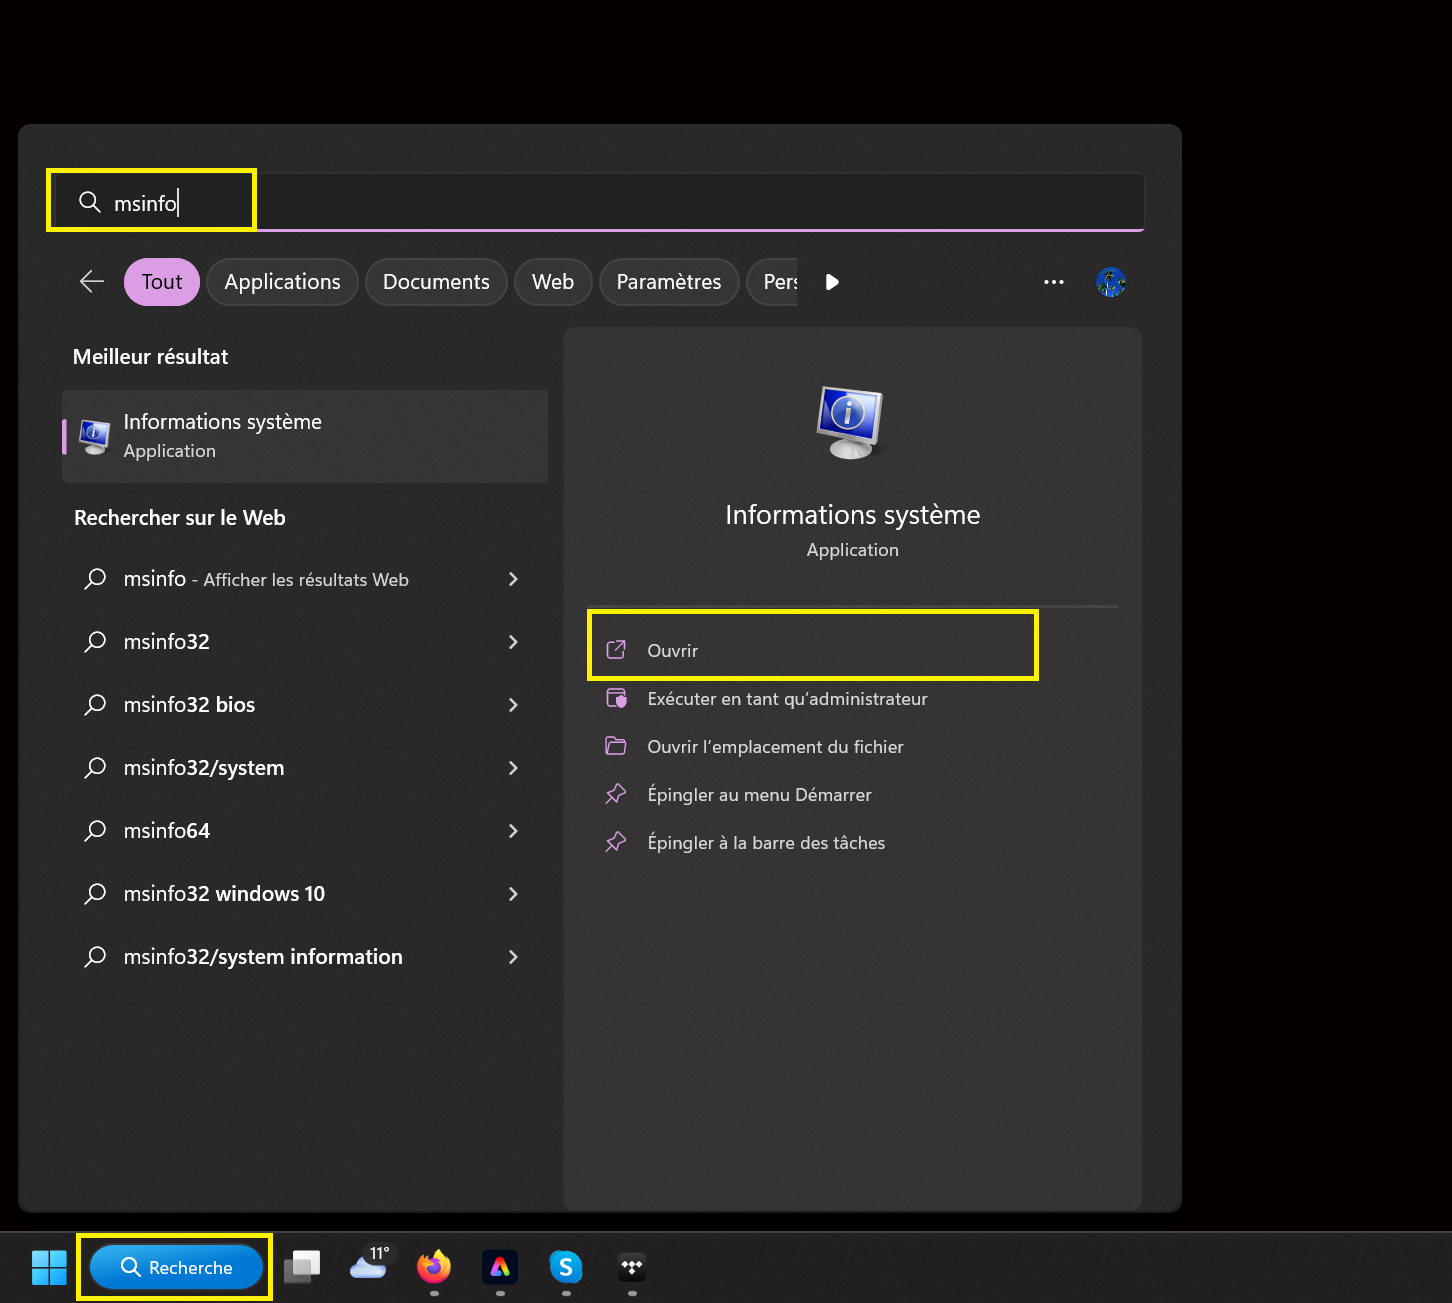The height and width of the screenshot is (1303, 1452).
Task: Open Task View on the taskbar
Action: coord(302,1267)
